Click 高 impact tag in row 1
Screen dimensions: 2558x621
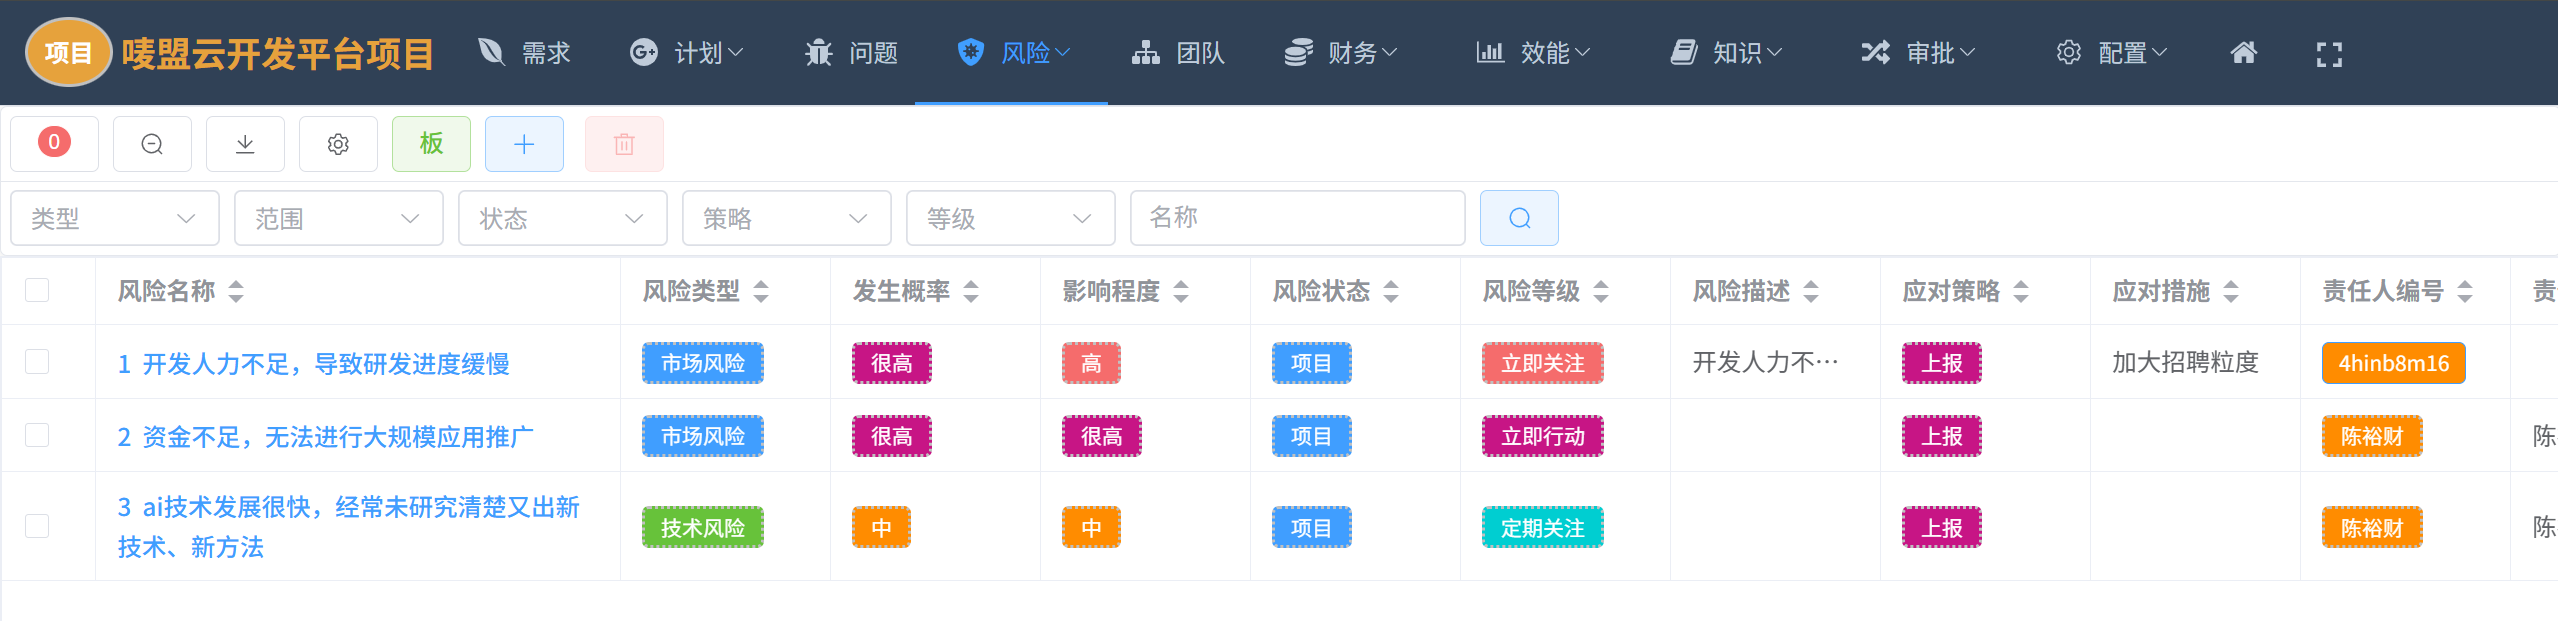point(1091,363)
